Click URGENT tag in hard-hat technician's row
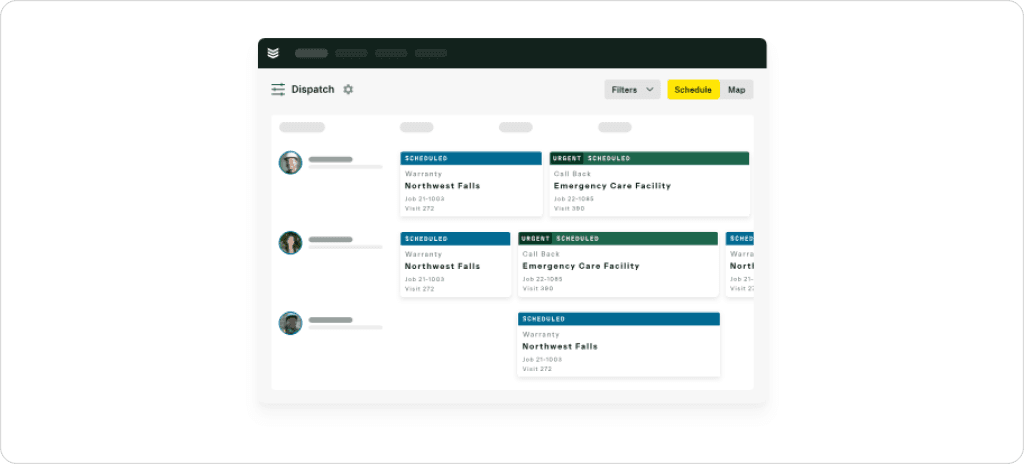This screenshot has width=1024, height=464. (x=567, y=158)
